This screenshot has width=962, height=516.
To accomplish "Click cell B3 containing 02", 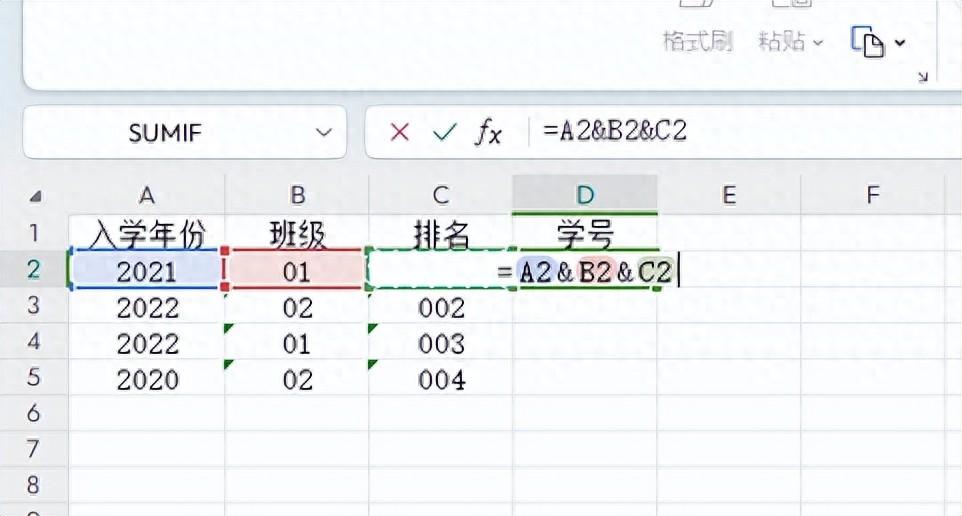I will click(x=297, y=306).
